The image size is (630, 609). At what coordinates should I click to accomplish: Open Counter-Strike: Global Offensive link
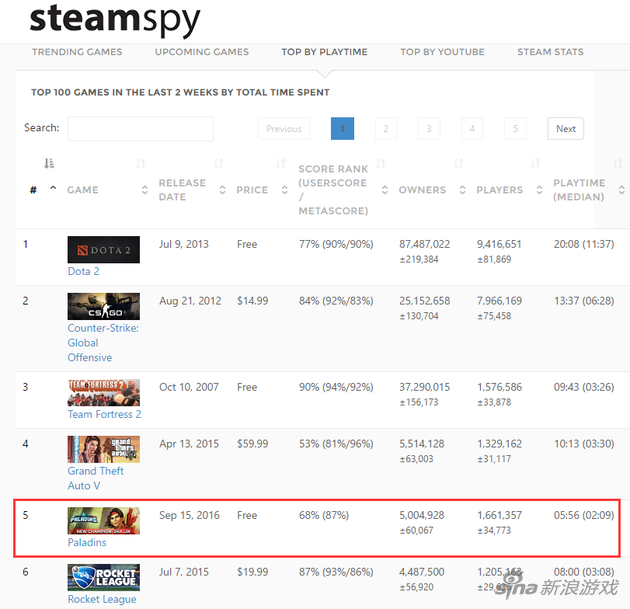point(103,343)
